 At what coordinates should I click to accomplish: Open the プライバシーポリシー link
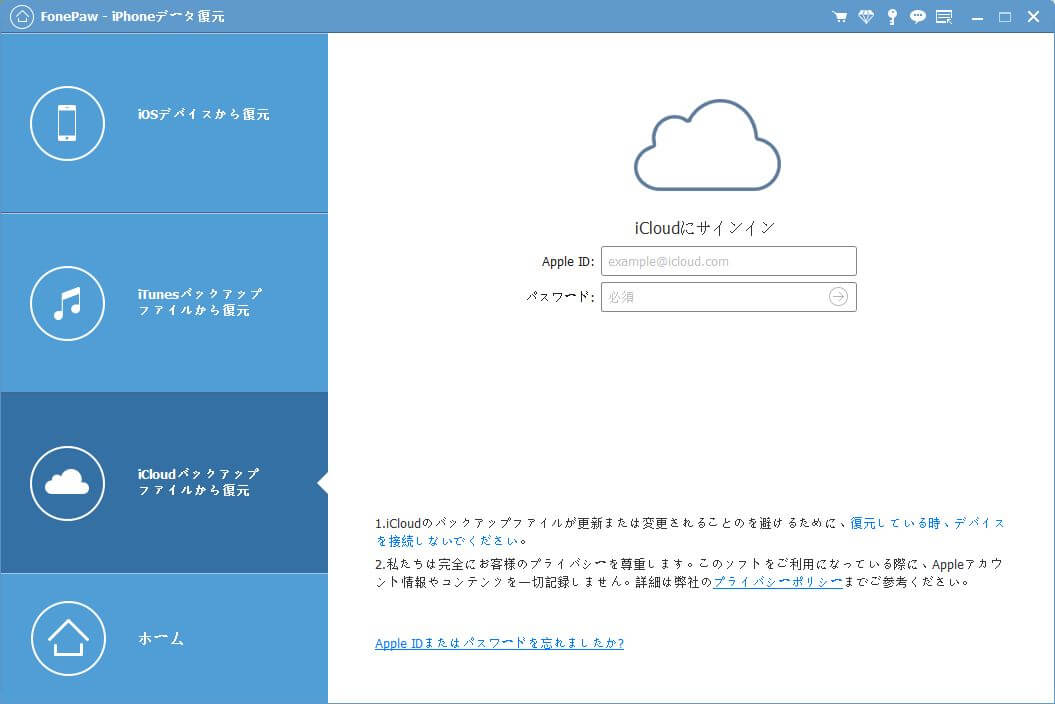(x=778, y=582)
